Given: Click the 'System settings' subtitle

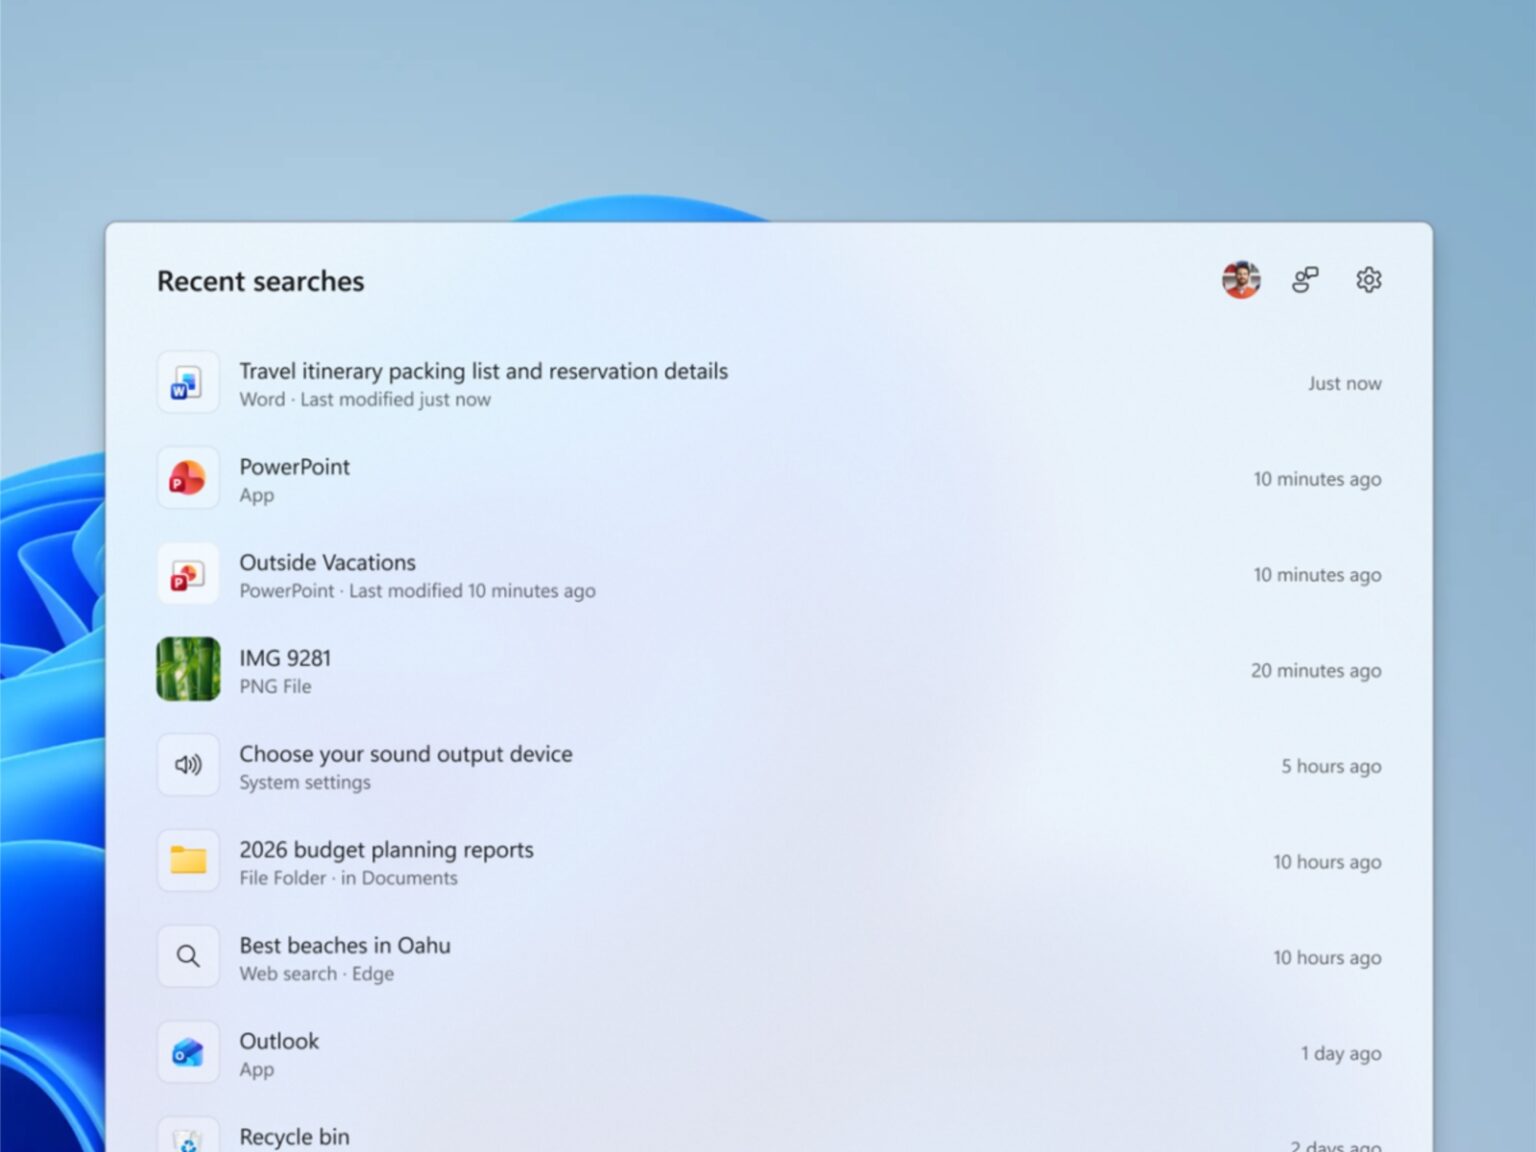Looking at the screenshot, I should (x=305, y=782).
